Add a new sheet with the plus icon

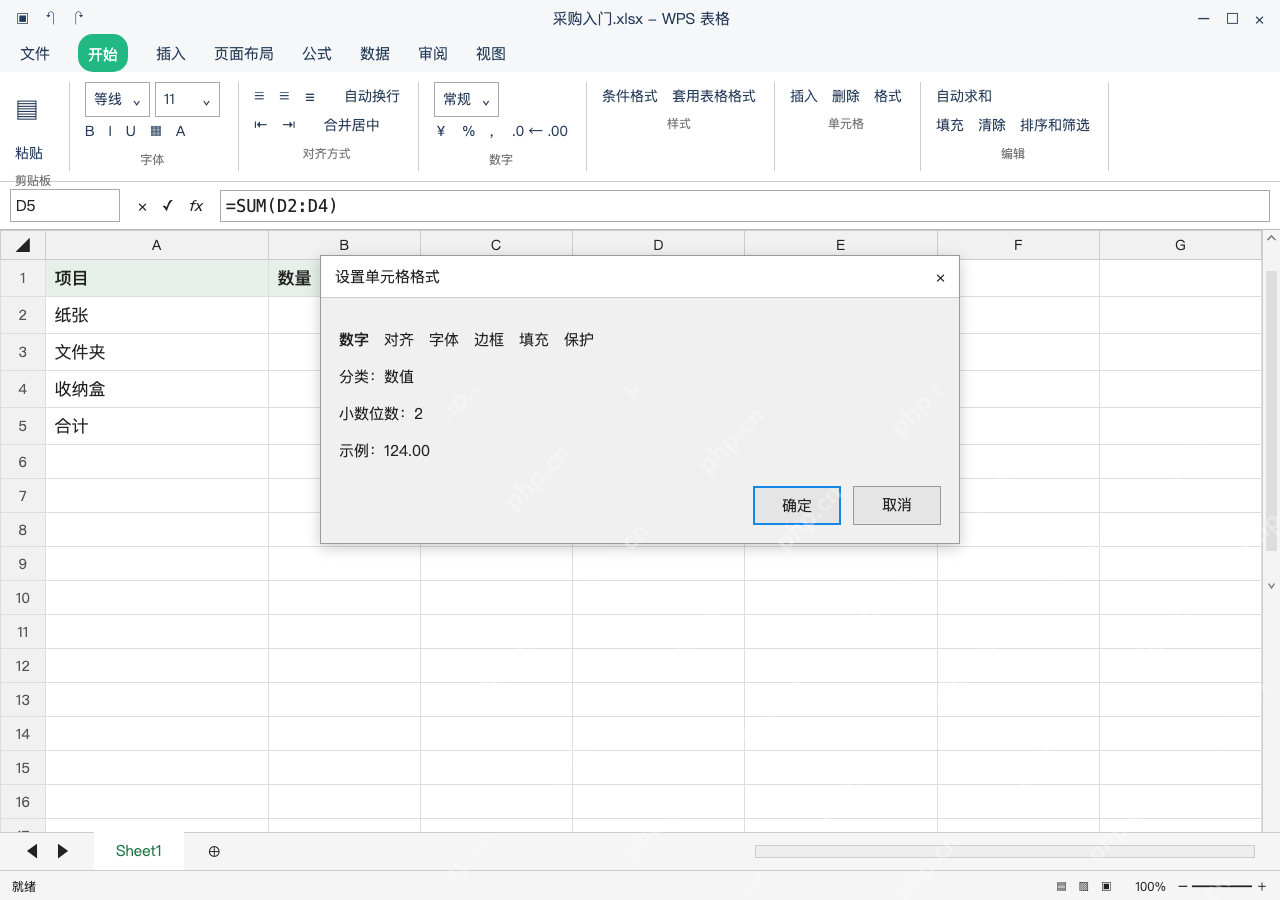[214, 851]
